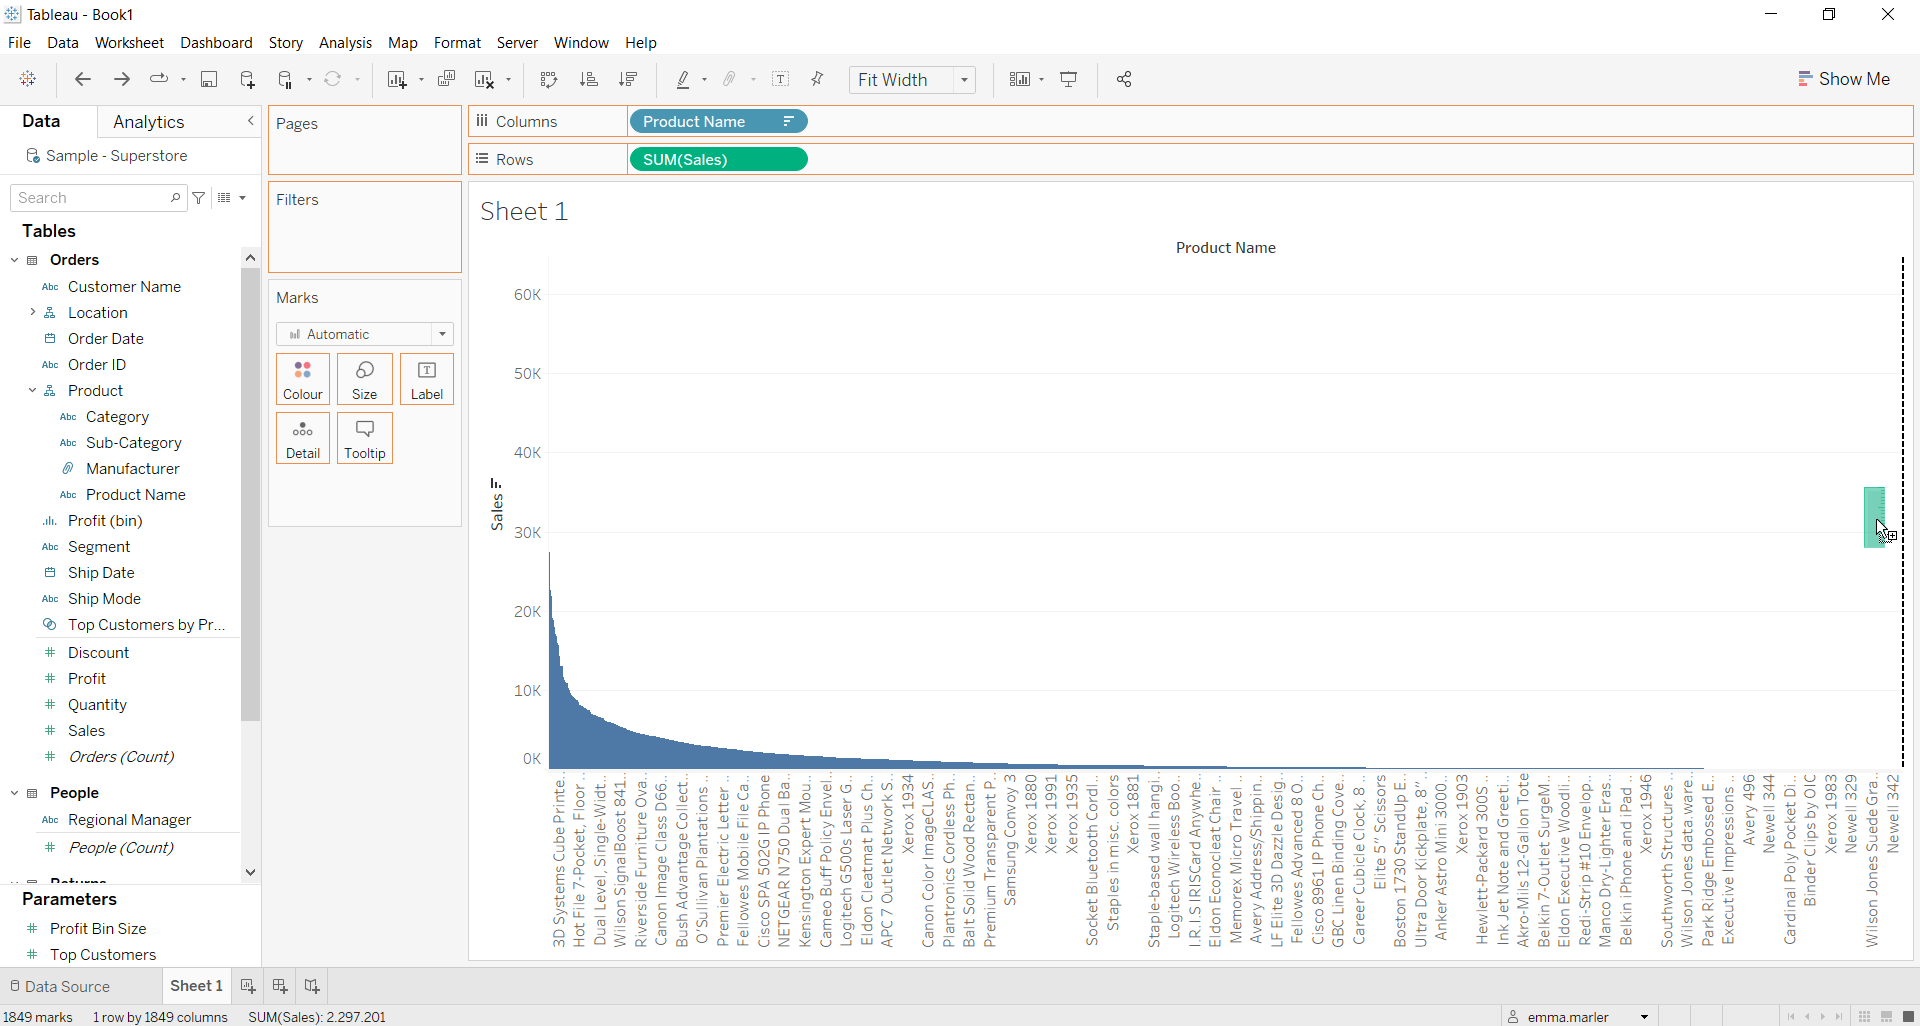Screen dimensions: 1920x1026
Task: Switch to the Analytics tab
Action: point(148,121)
